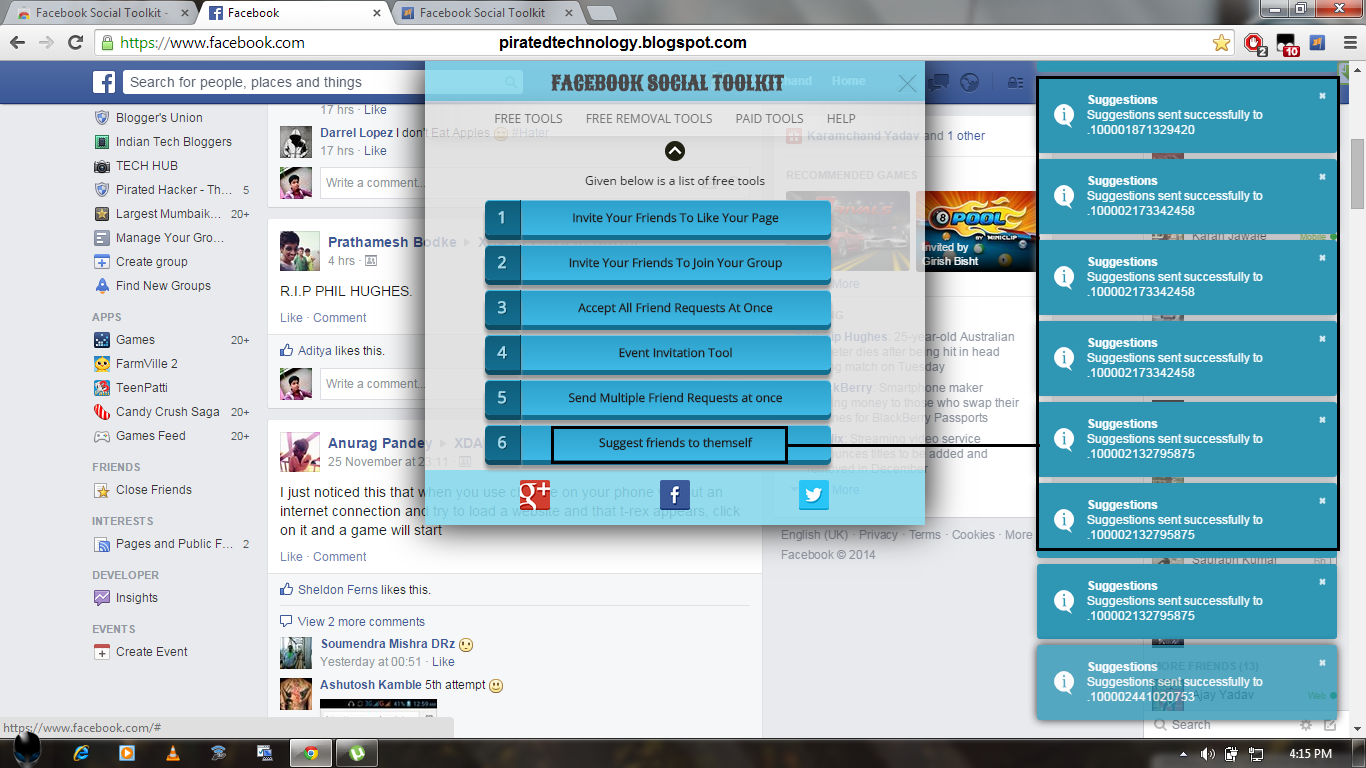Image resolution: width=1366 pixels, height=768 pixels.
Task: Open the orange flag extension icon
Action: 1318,43
